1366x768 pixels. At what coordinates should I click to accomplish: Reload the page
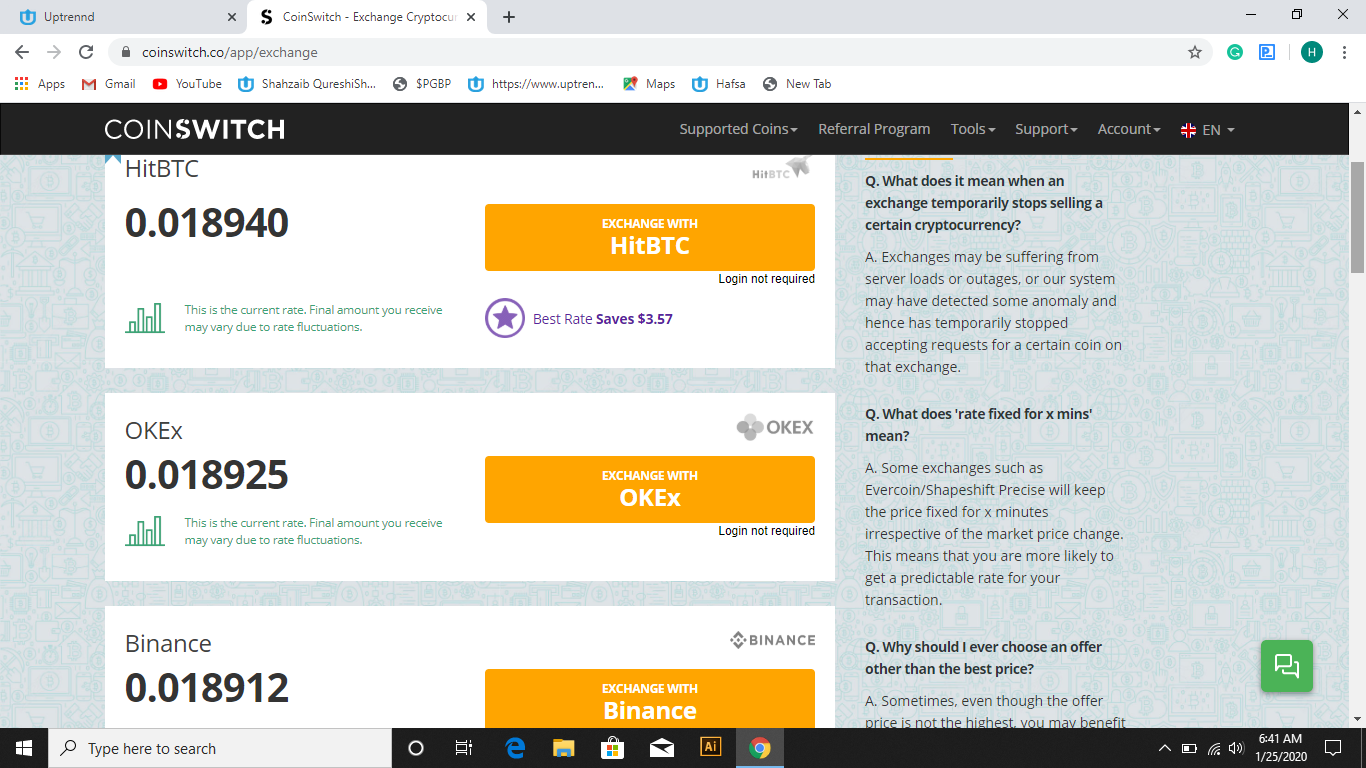(86, 52)
